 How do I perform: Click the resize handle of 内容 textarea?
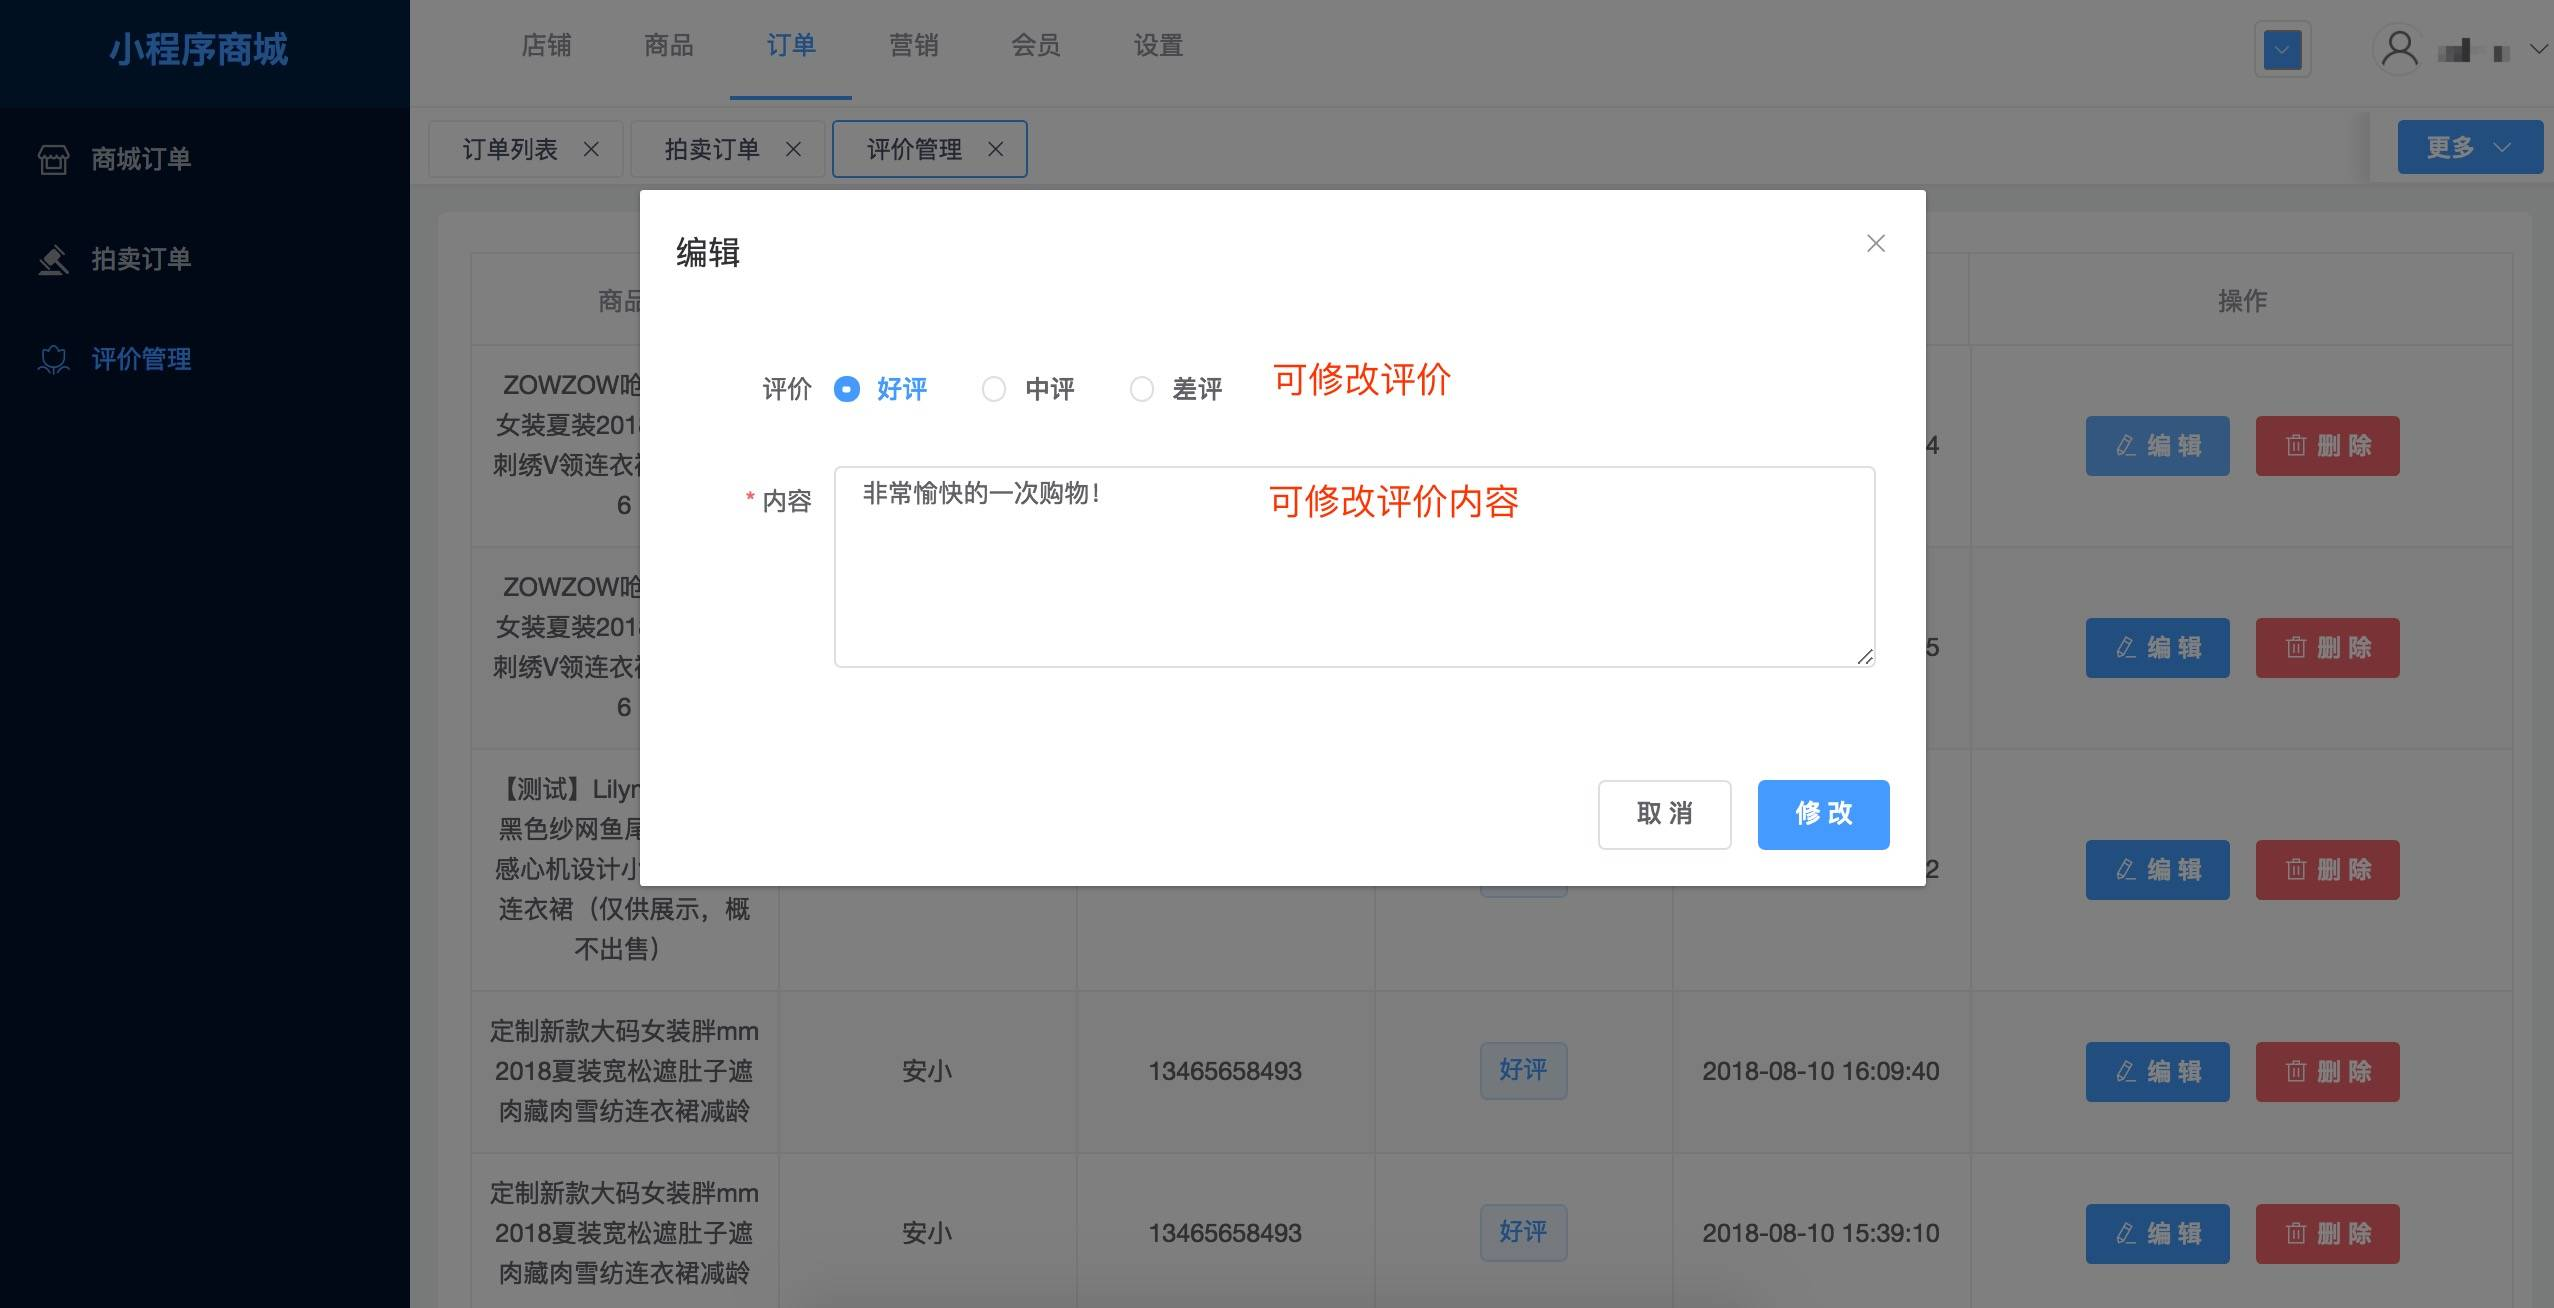(x=1865, y=656)
